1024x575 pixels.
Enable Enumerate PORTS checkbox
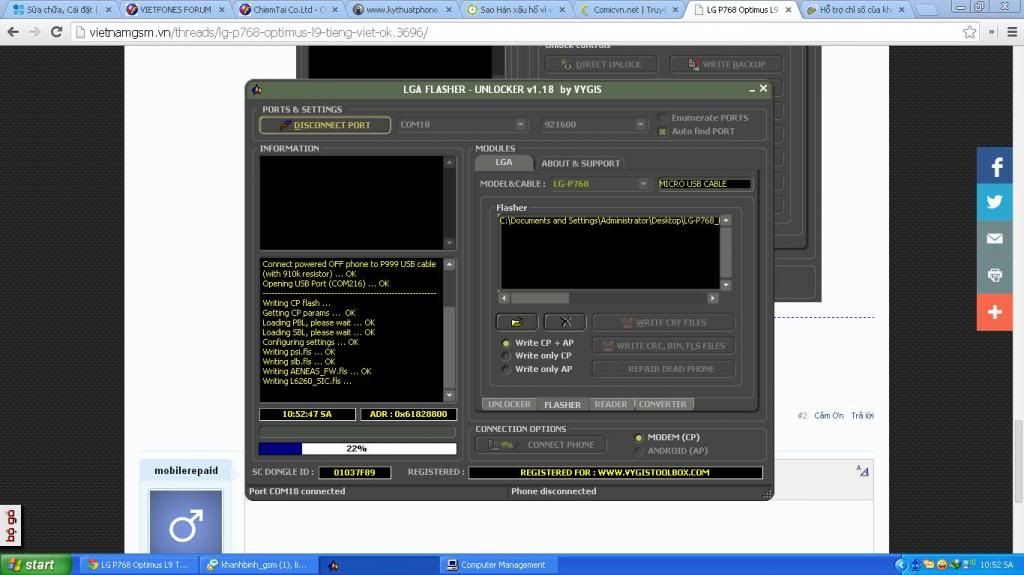pos(662,118)
